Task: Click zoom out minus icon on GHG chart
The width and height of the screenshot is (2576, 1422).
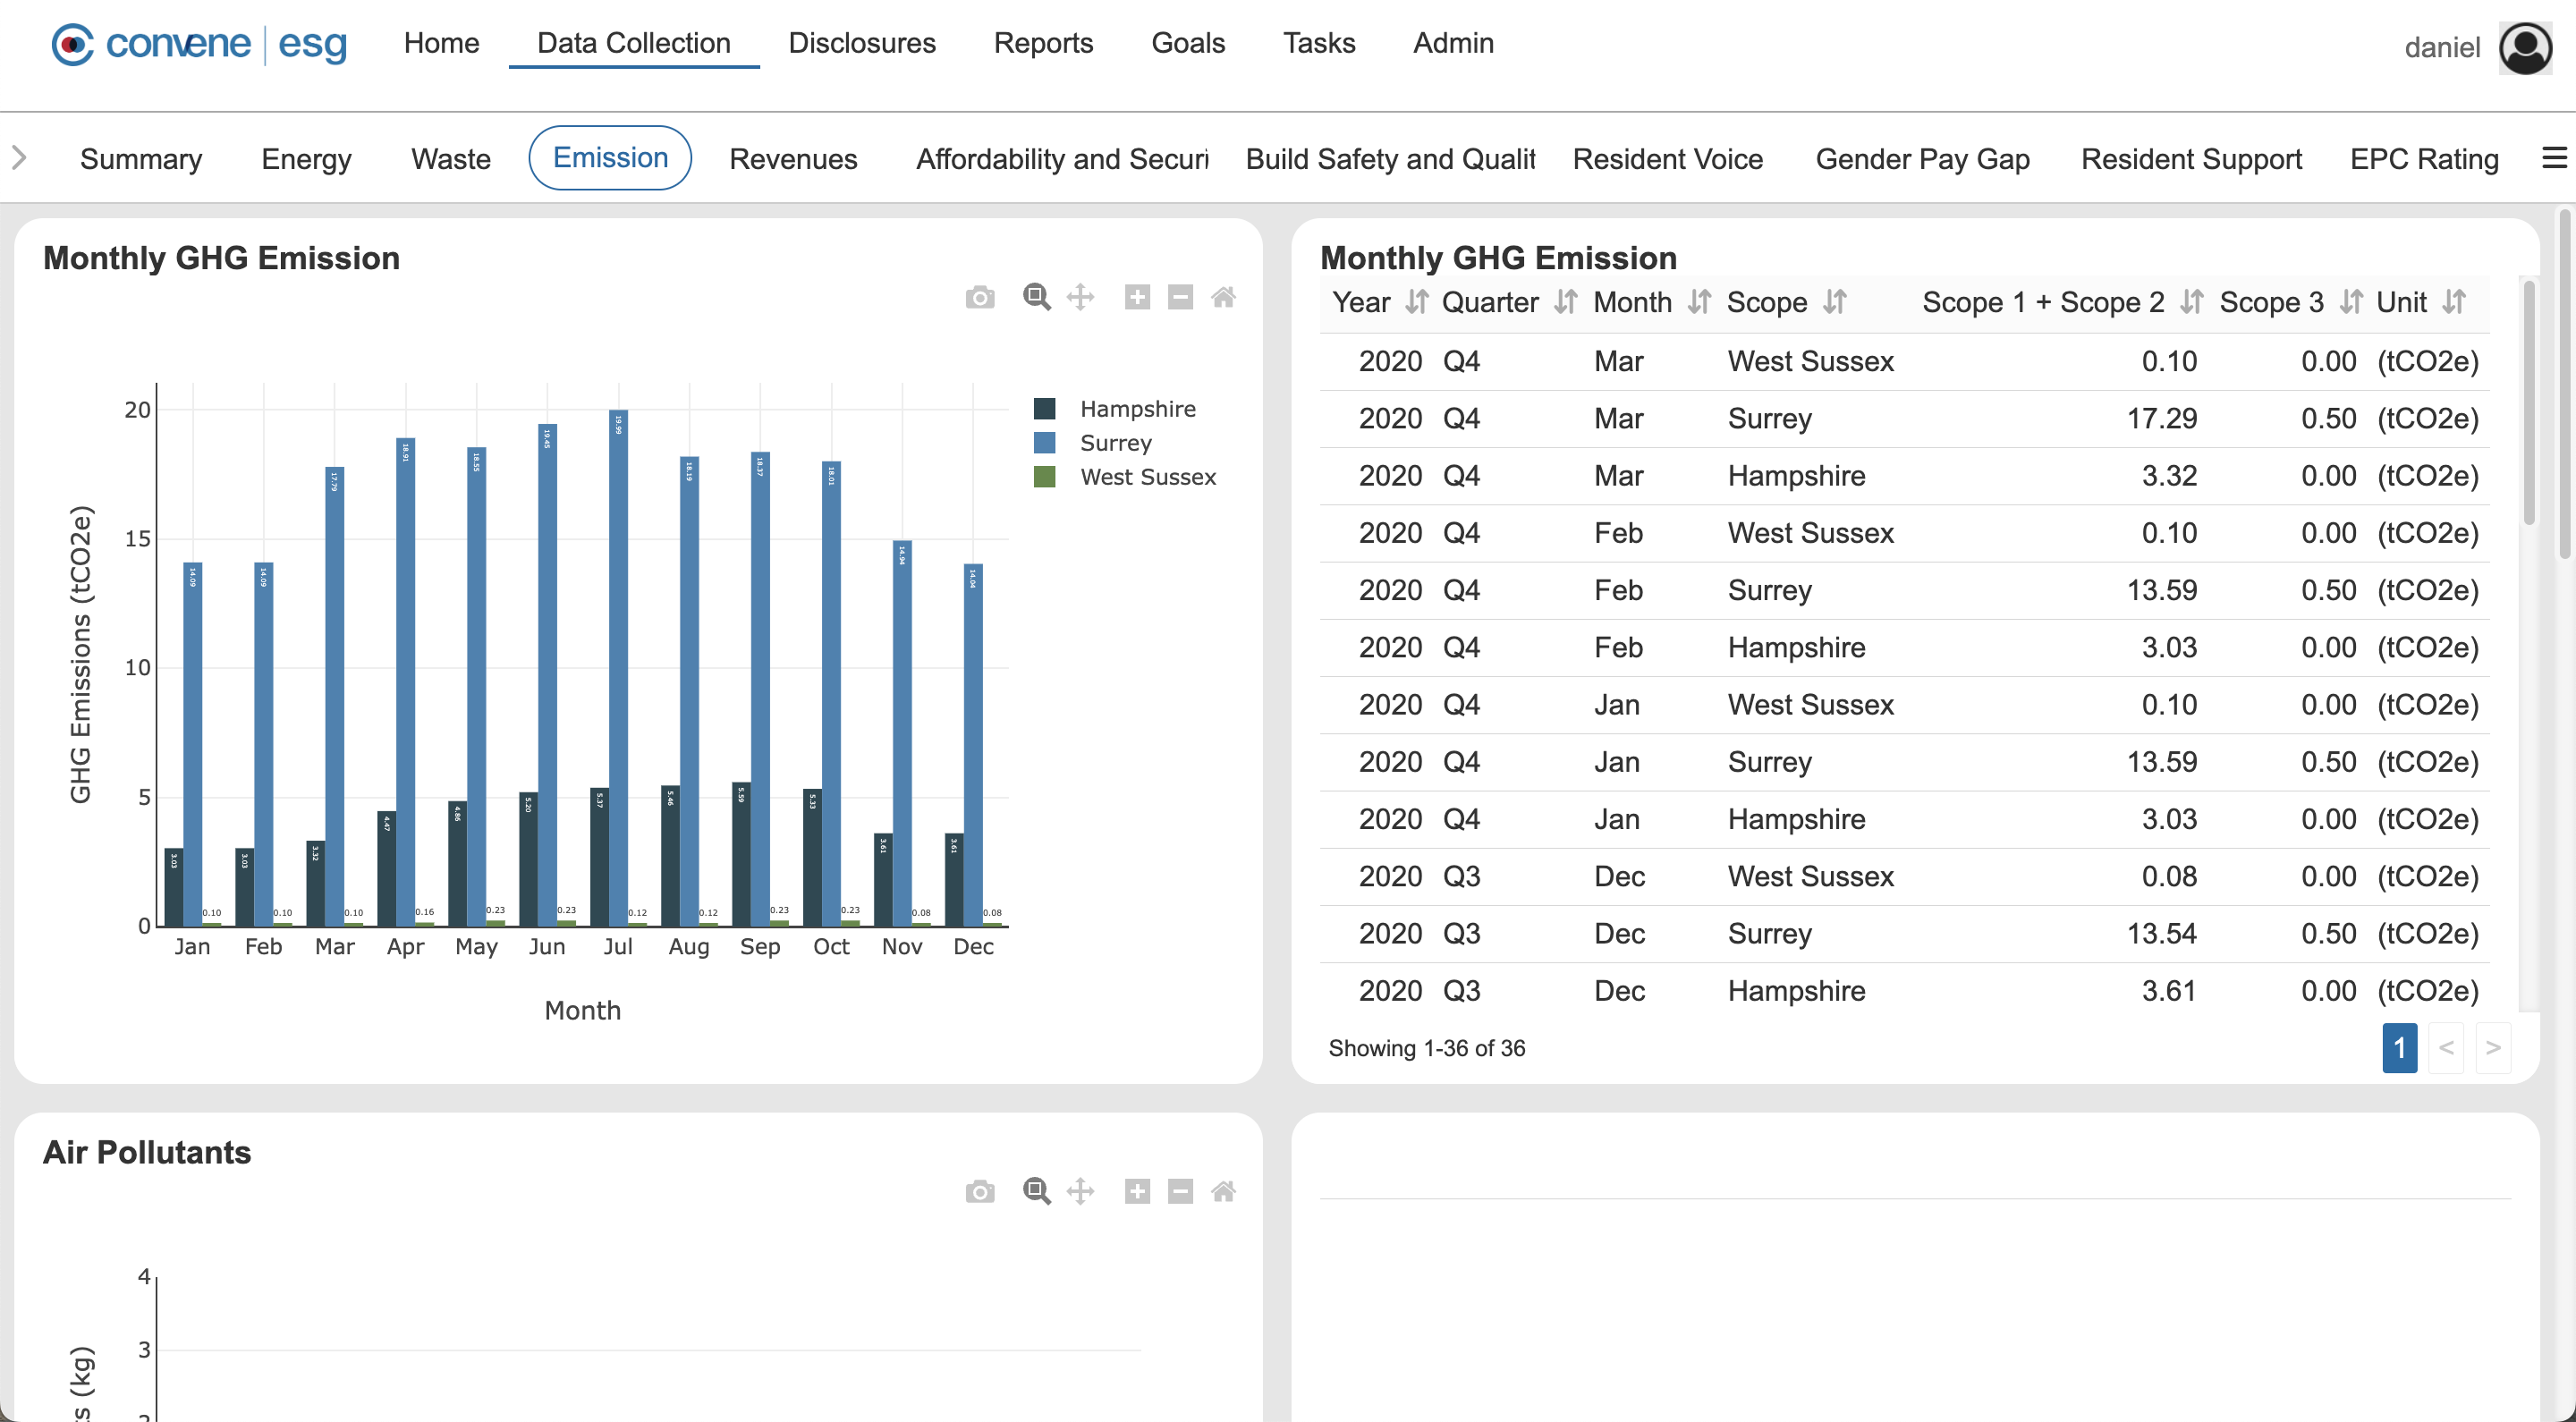Action: pyautogui.click(x=1180, y=297)
